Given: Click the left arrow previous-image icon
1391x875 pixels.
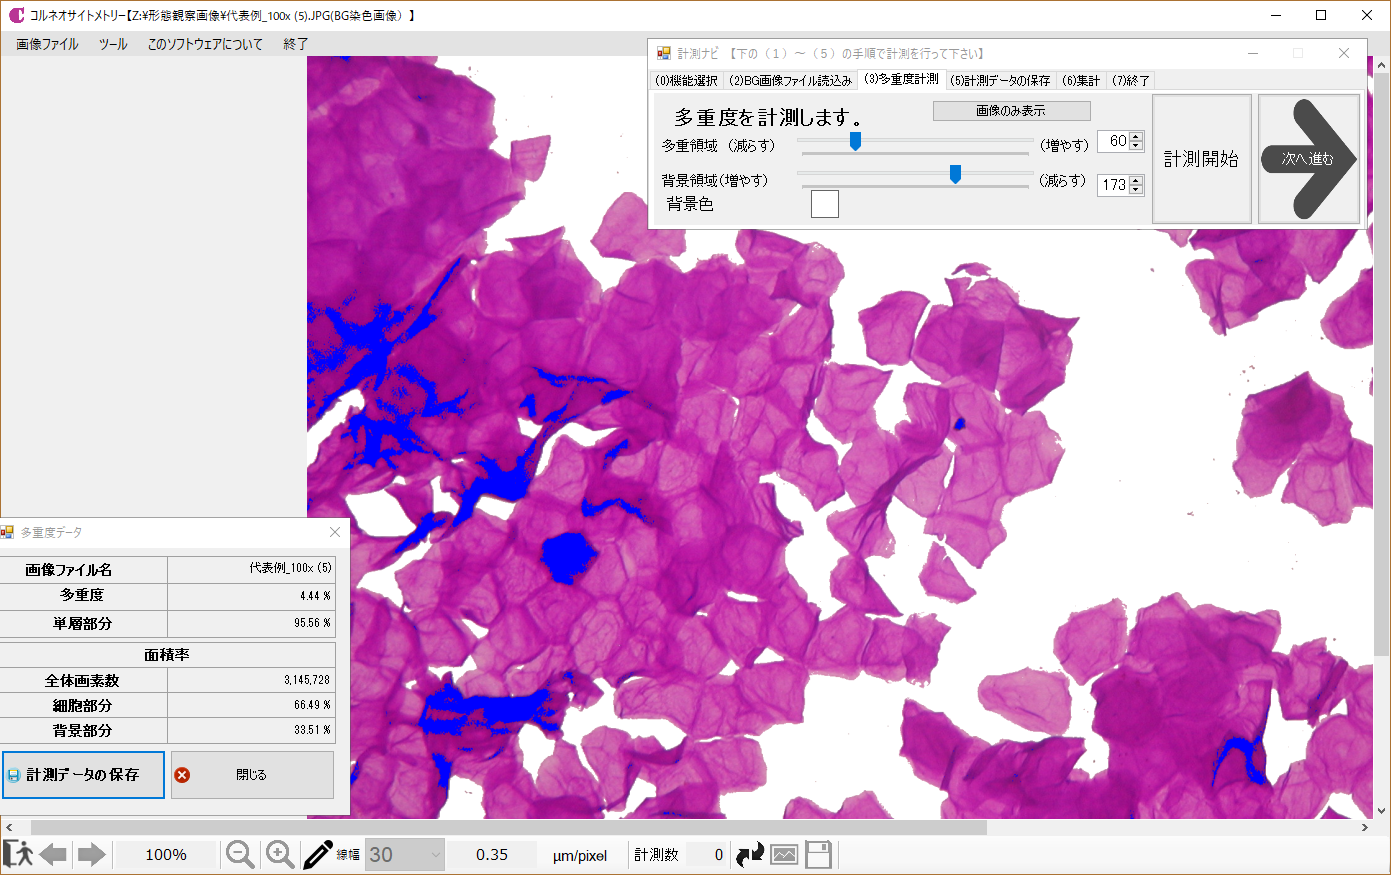Looking at the screenshot, I should click(x=53, y=854).
